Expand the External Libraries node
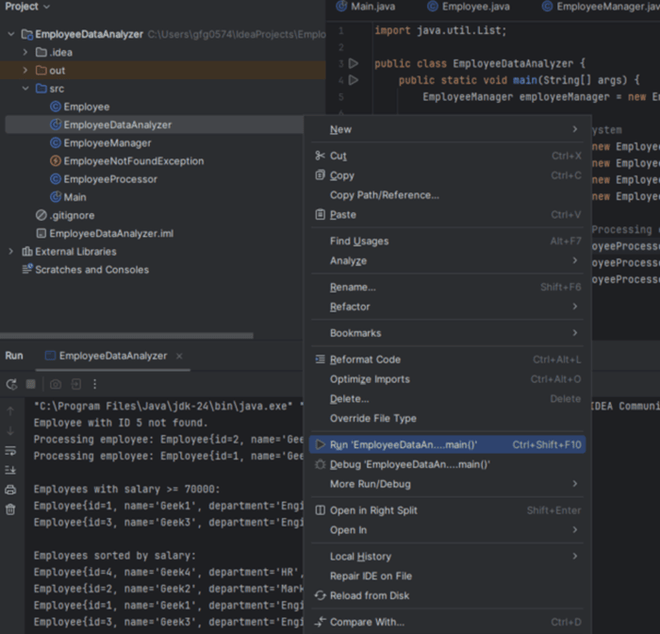 (x=11, y=252)
